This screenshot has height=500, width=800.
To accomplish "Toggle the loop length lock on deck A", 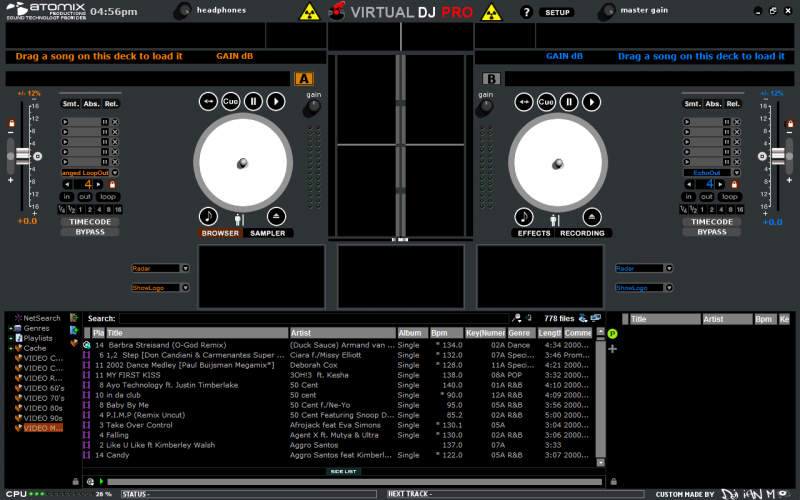I will pyautogui.click(x=112, y=184).
